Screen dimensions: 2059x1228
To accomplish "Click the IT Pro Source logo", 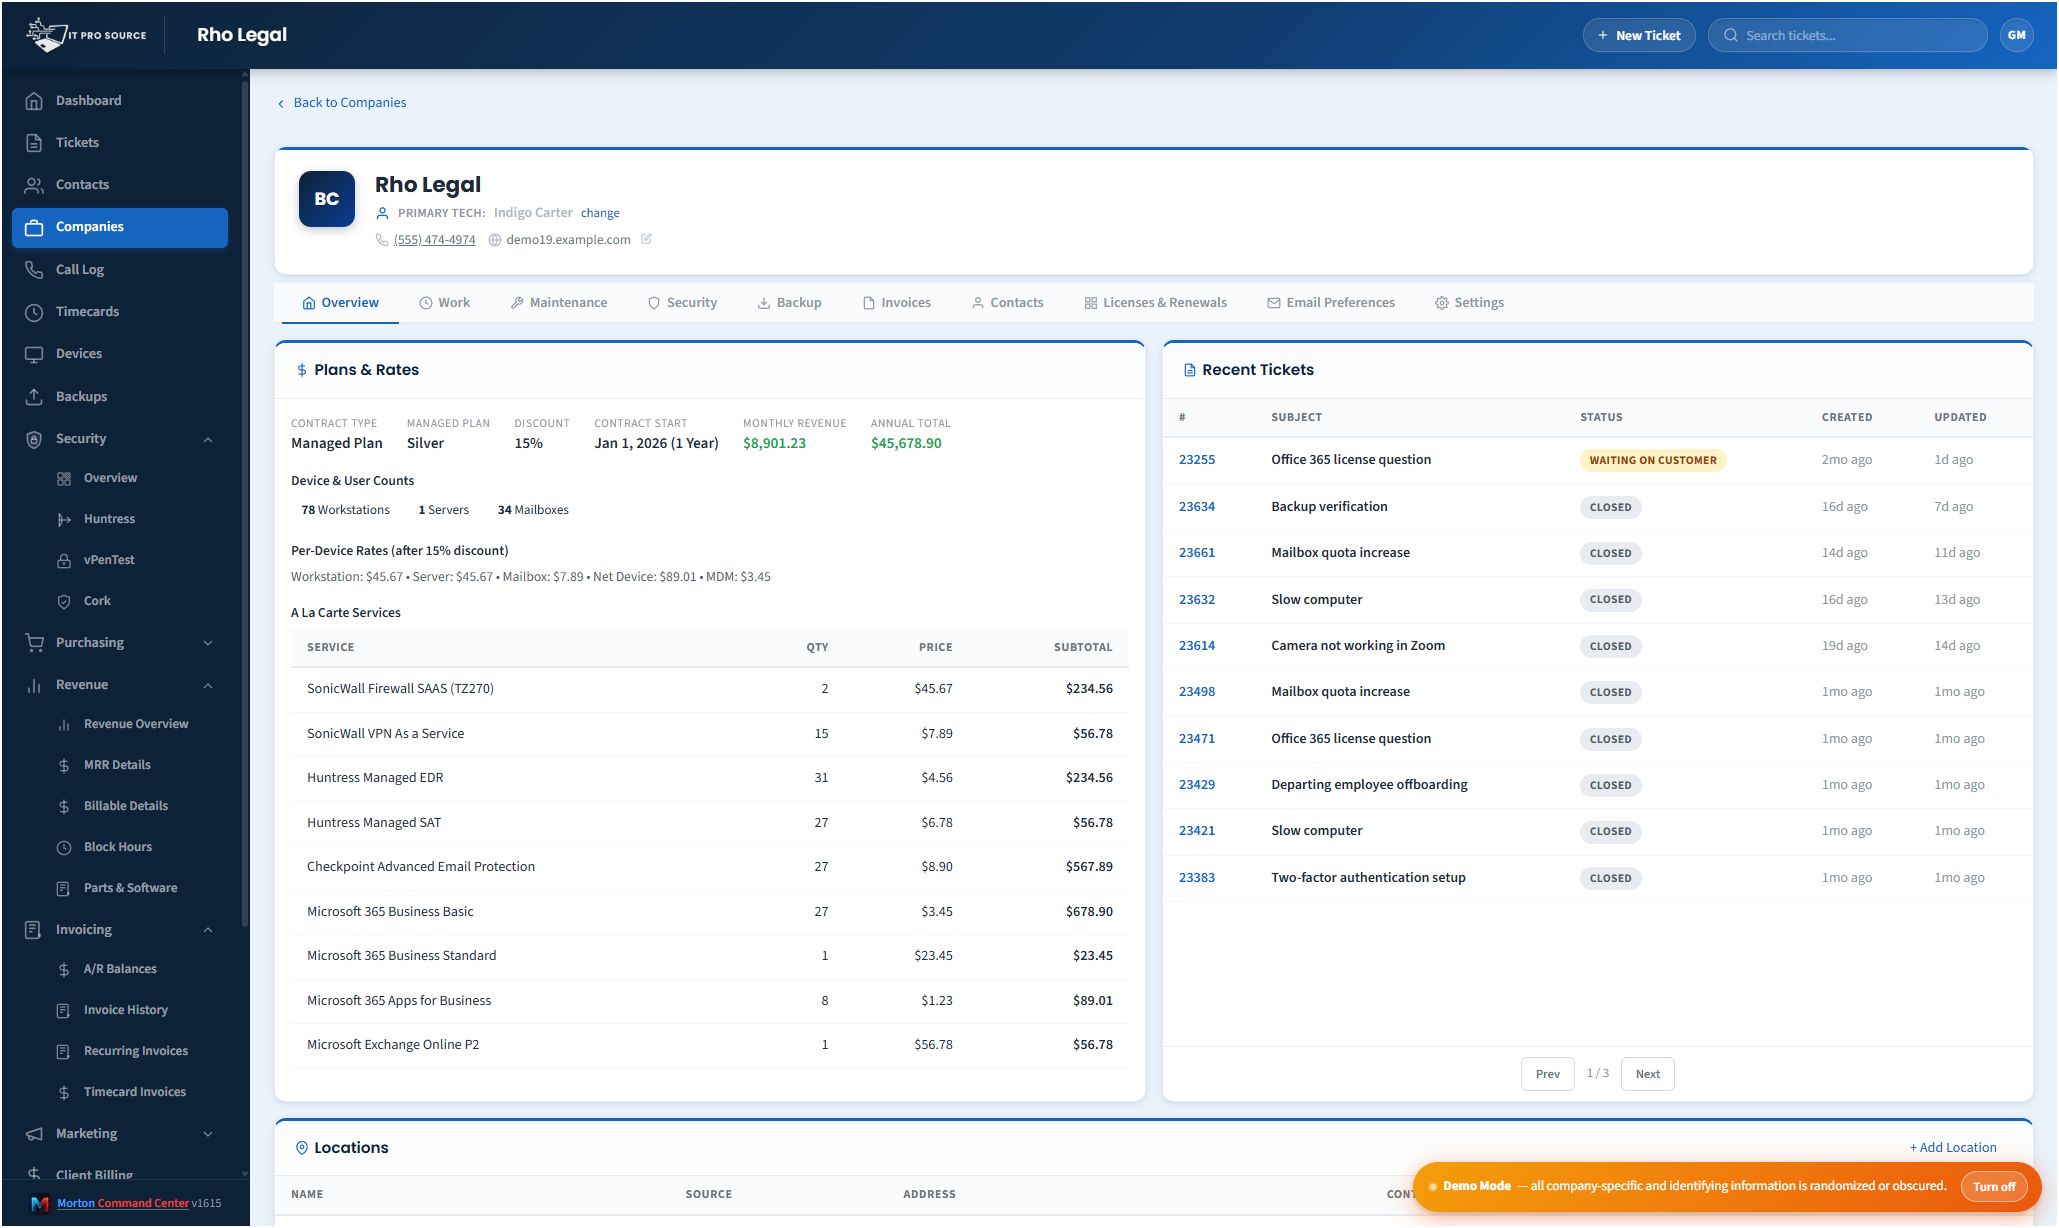I will (x=86, y=35).
